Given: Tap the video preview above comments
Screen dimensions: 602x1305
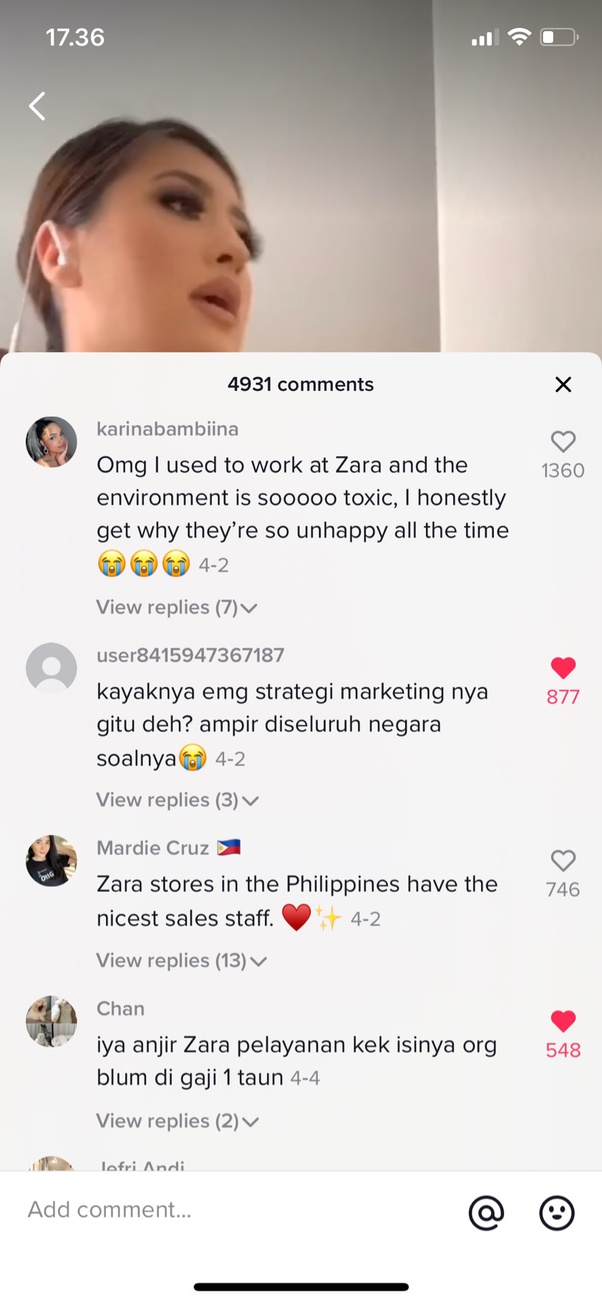Looking at the screenshot, I should [301, 176].
